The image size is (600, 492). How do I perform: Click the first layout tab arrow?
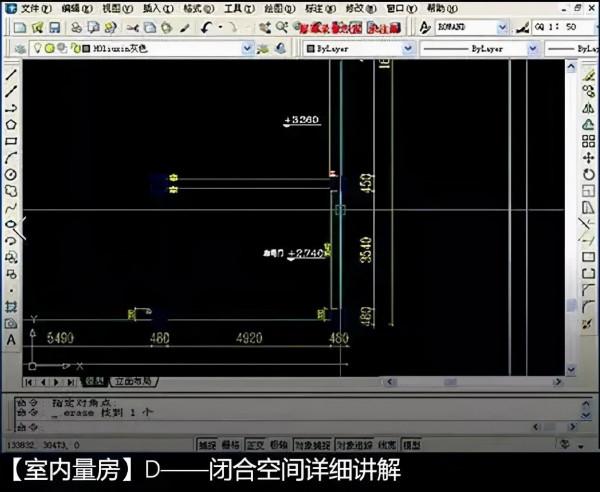click(29, 382)
